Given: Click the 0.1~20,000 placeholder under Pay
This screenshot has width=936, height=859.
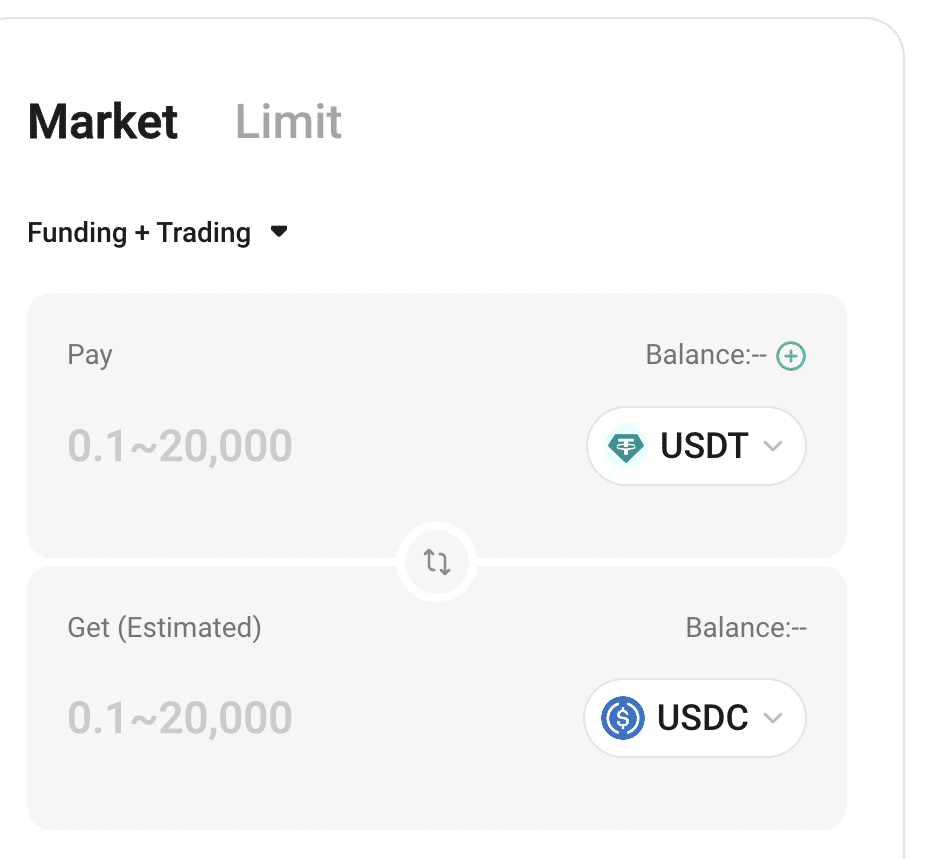Looking at the screenshot, I should tap(180, 446).
